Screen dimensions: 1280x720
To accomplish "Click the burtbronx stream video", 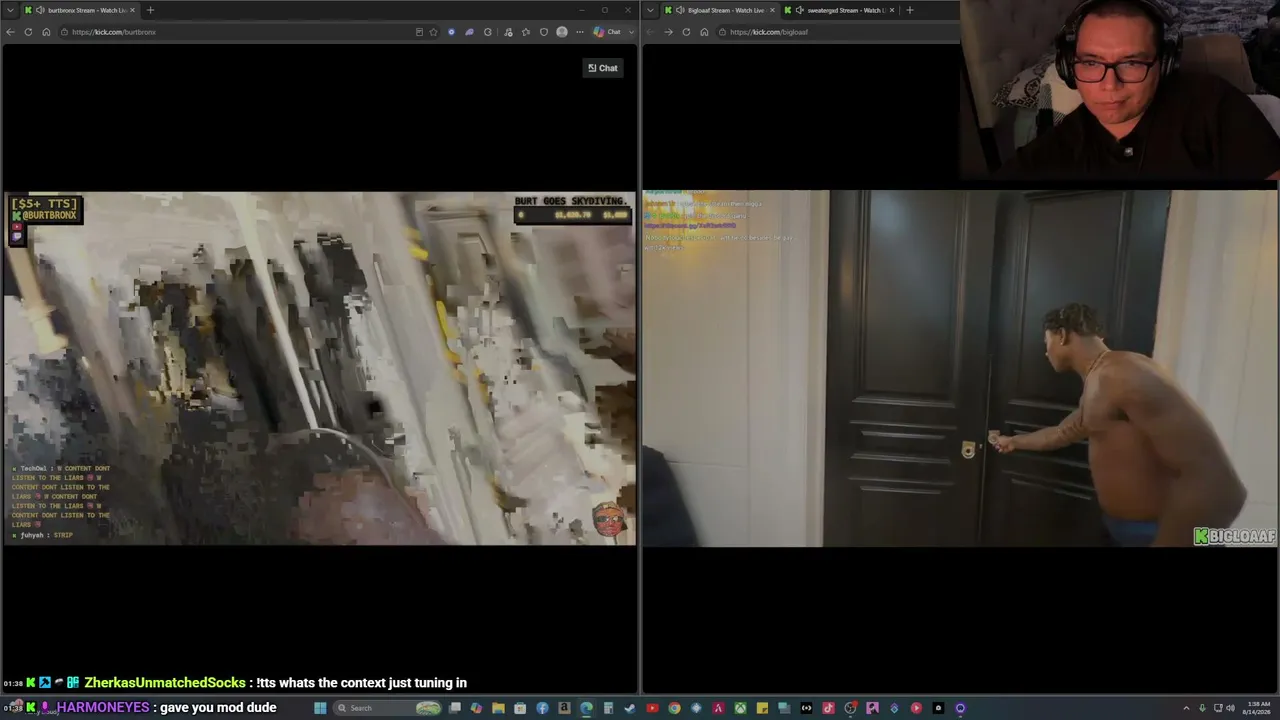I will pos(320,368).
